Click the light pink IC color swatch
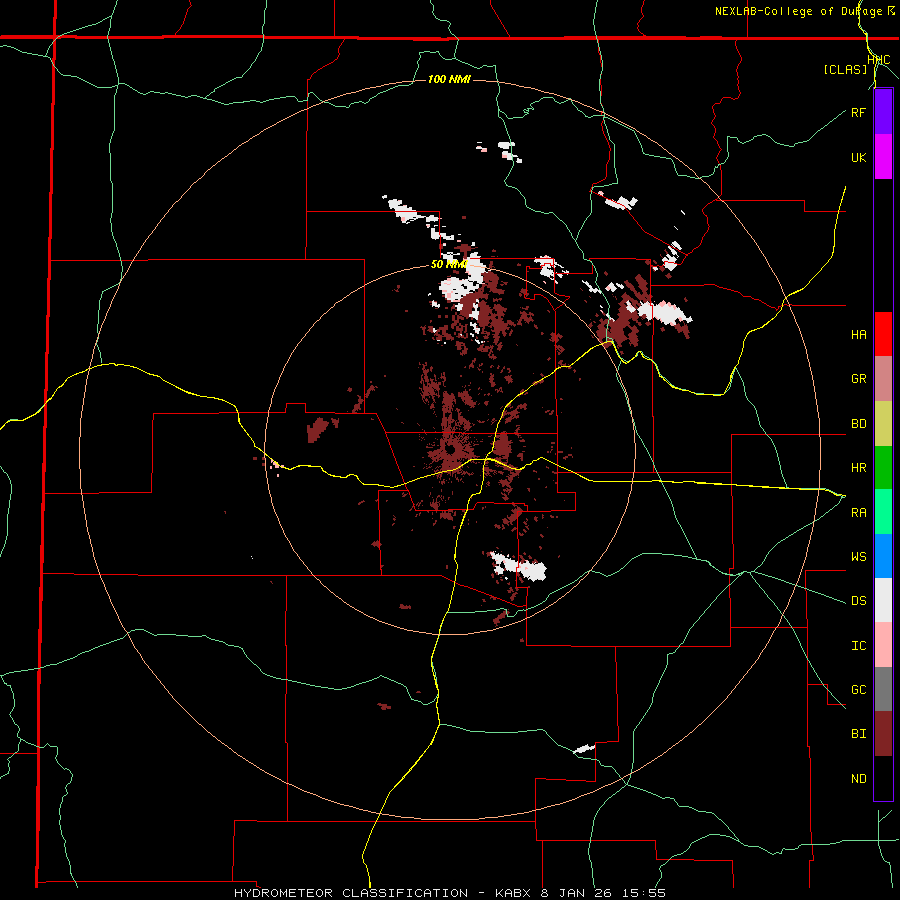The image size is (900, 900). (x=883, y=645)
